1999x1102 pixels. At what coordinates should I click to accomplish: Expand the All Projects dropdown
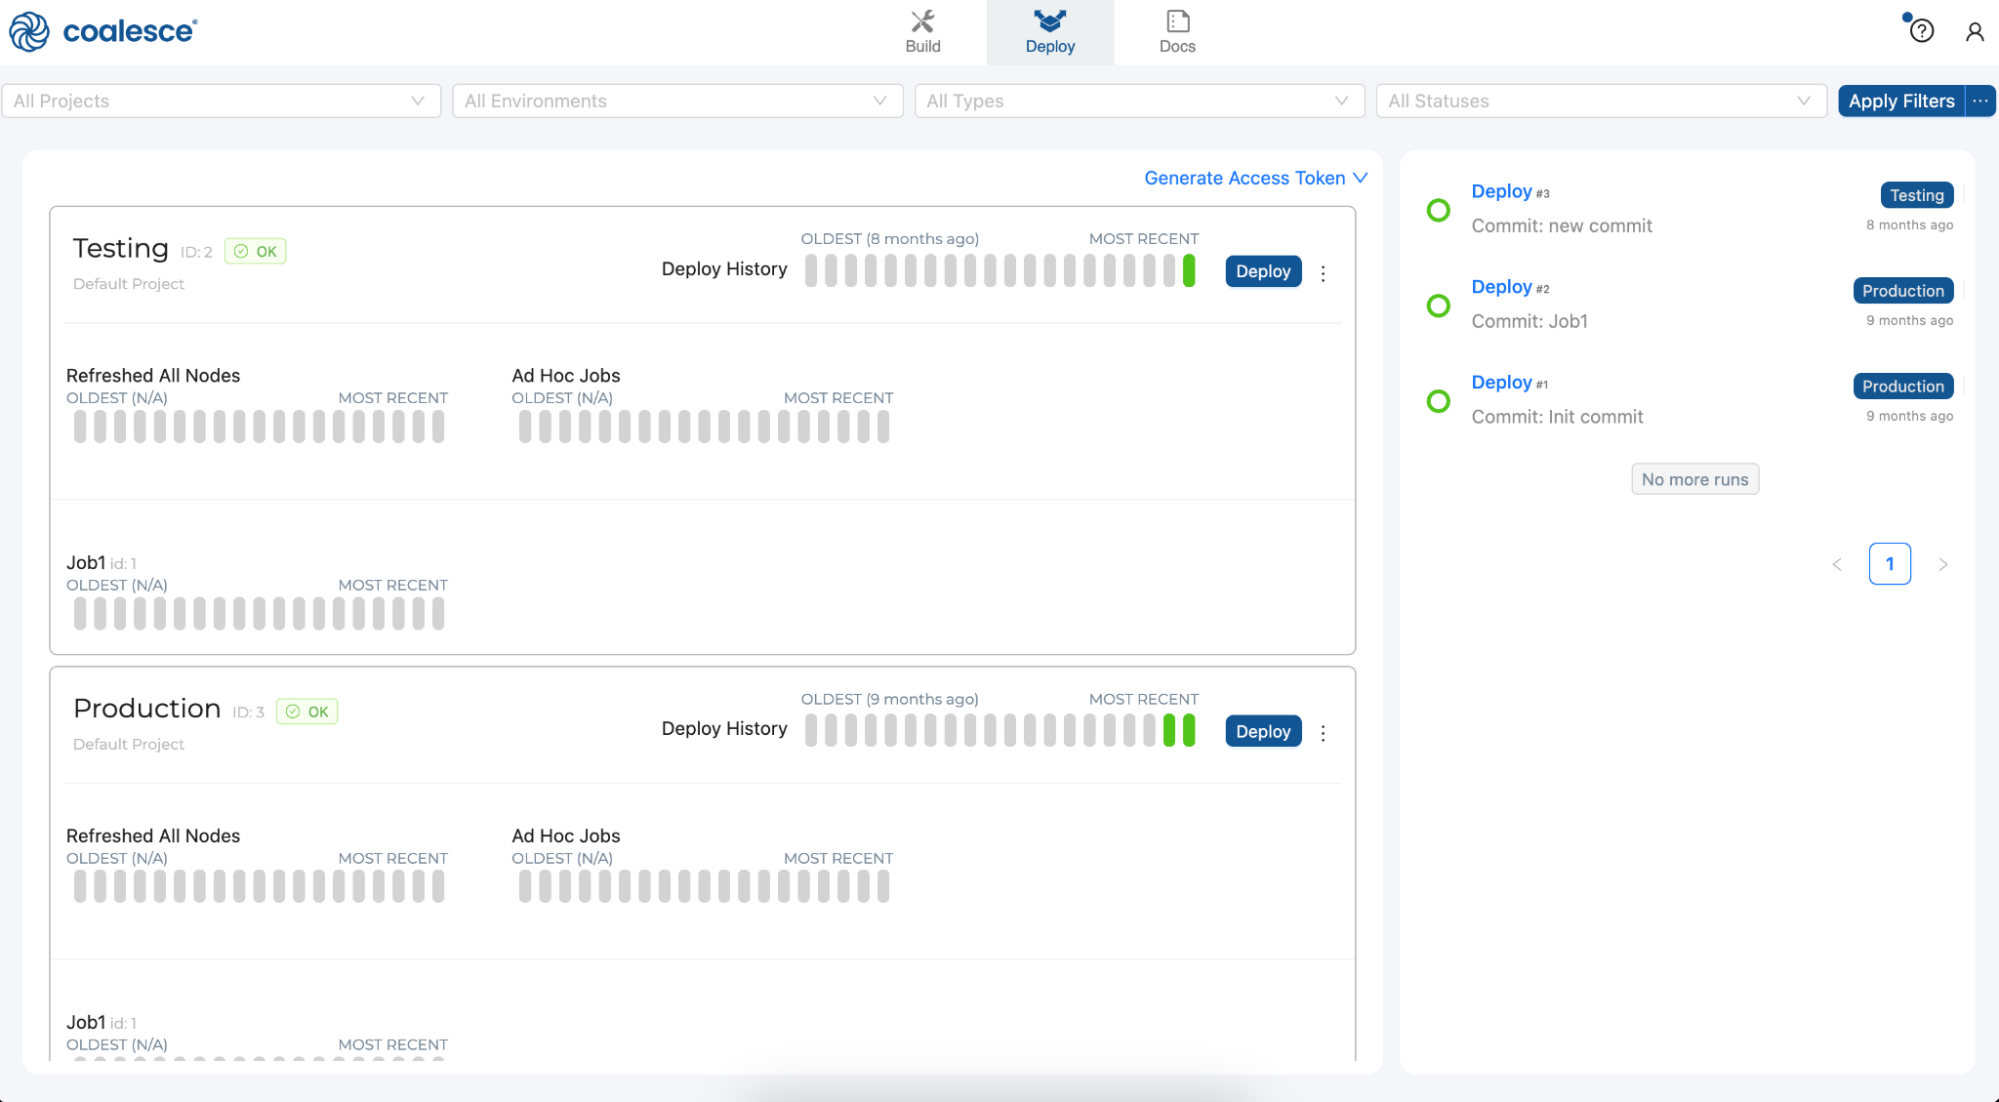point(221,101)
